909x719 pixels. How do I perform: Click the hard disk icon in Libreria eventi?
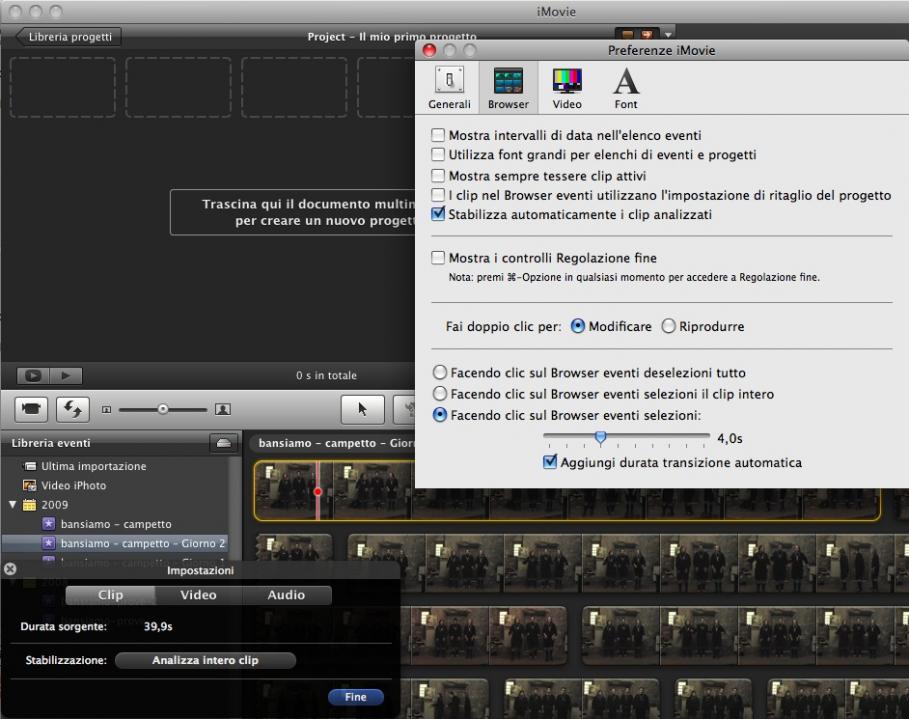pos(223,443)
